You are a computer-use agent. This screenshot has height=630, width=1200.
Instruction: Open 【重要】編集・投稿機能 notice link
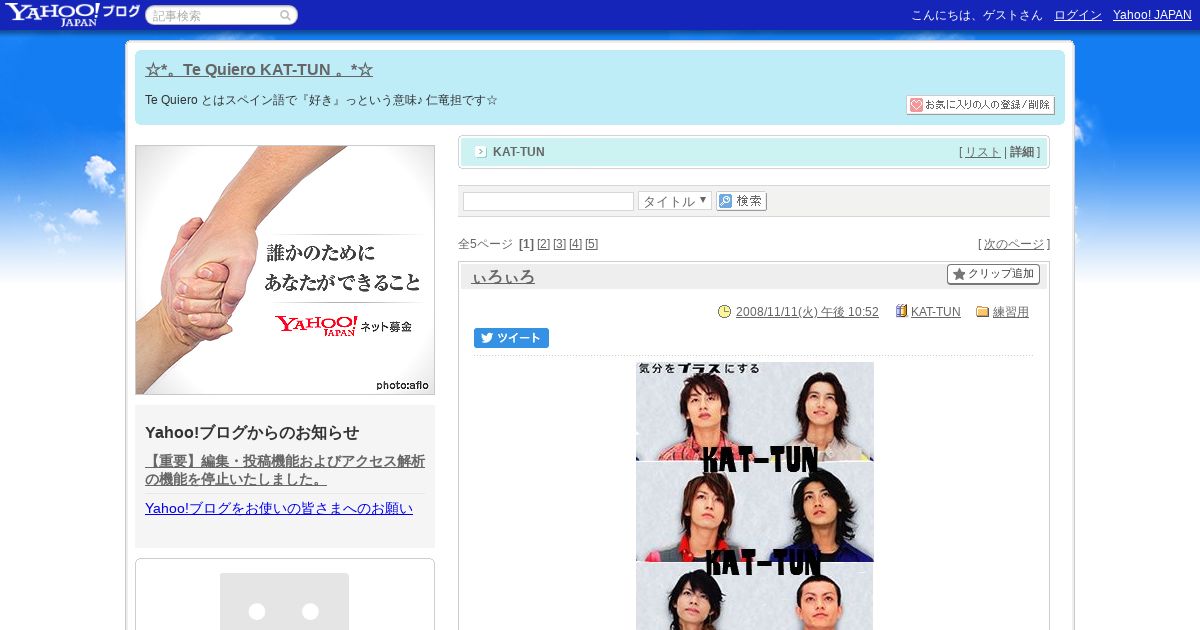tap(285, 470)
